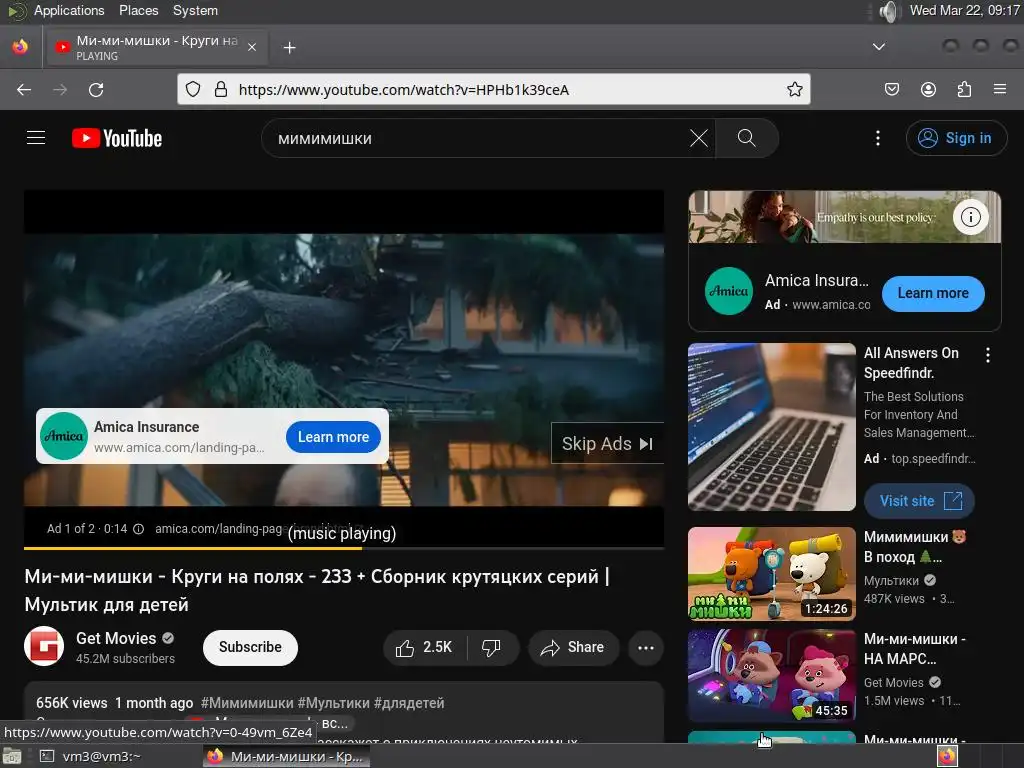
Task: Open Applications menu in top panel
Action: point(69,10)
